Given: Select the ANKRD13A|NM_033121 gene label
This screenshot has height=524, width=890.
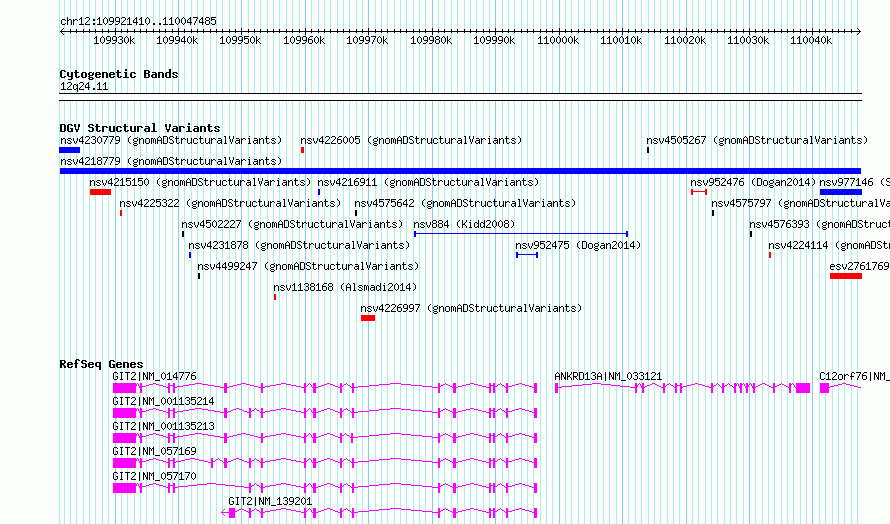Looking at the screenshot, I should point(608,376).
